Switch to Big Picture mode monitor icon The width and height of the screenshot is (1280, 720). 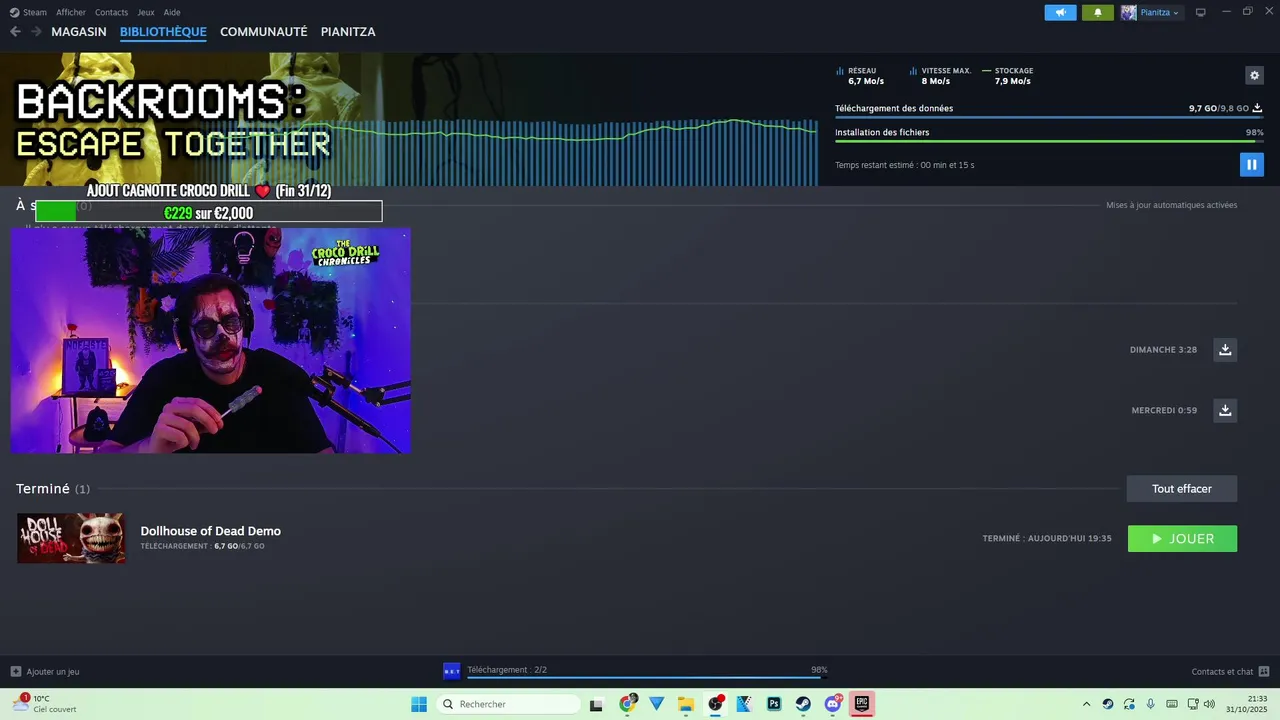pos(1201,13)
